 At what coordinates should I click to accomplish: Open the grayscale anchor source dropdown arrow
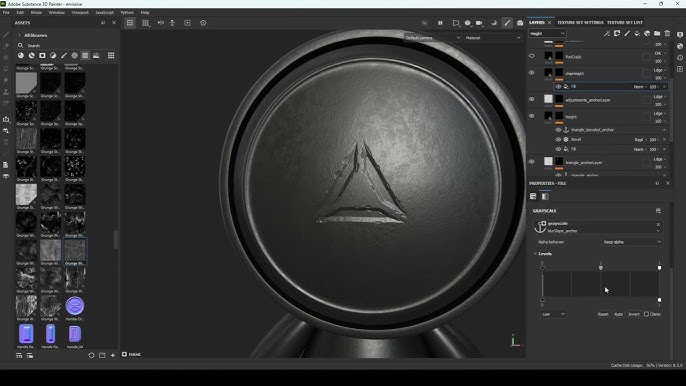658,231
